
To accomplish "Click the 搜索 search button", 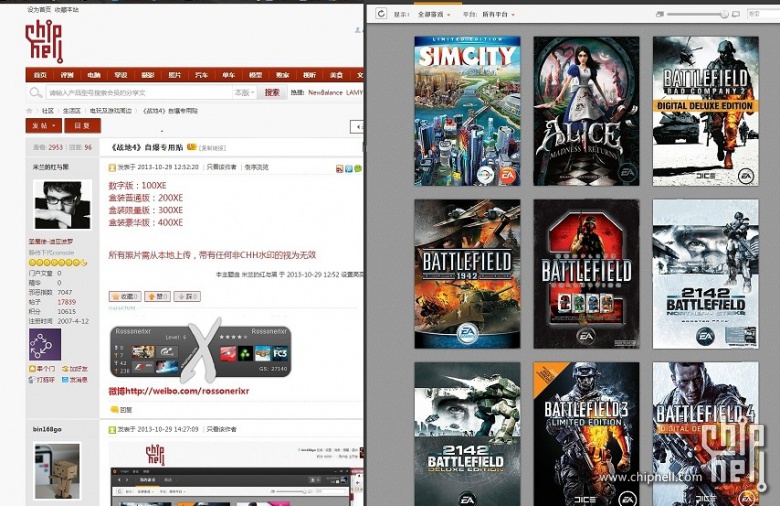I will tap(272, 93).
